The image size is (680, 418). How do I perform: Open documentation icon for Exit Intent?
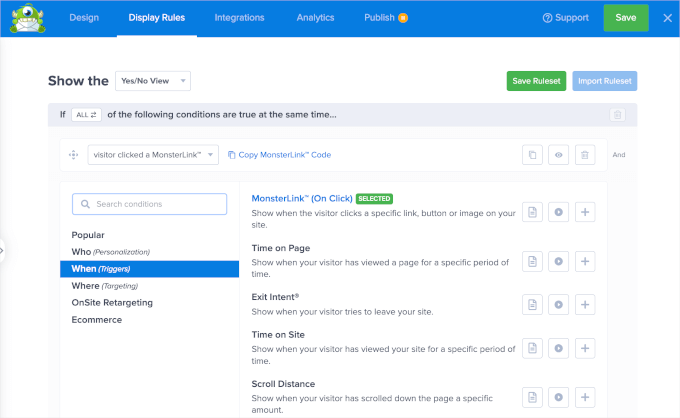point(532,305)
